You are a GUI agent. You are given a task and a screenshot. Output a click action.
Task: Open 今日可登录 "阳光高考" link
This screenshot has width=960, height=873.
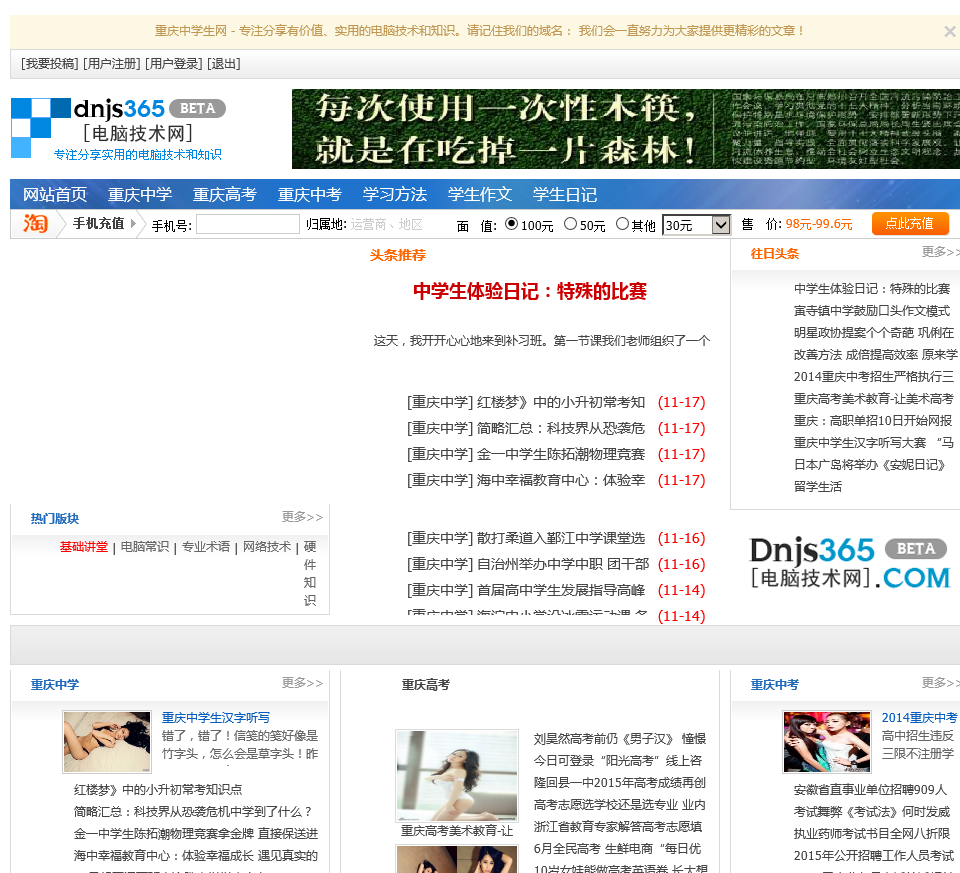click(x=618, y=761)
